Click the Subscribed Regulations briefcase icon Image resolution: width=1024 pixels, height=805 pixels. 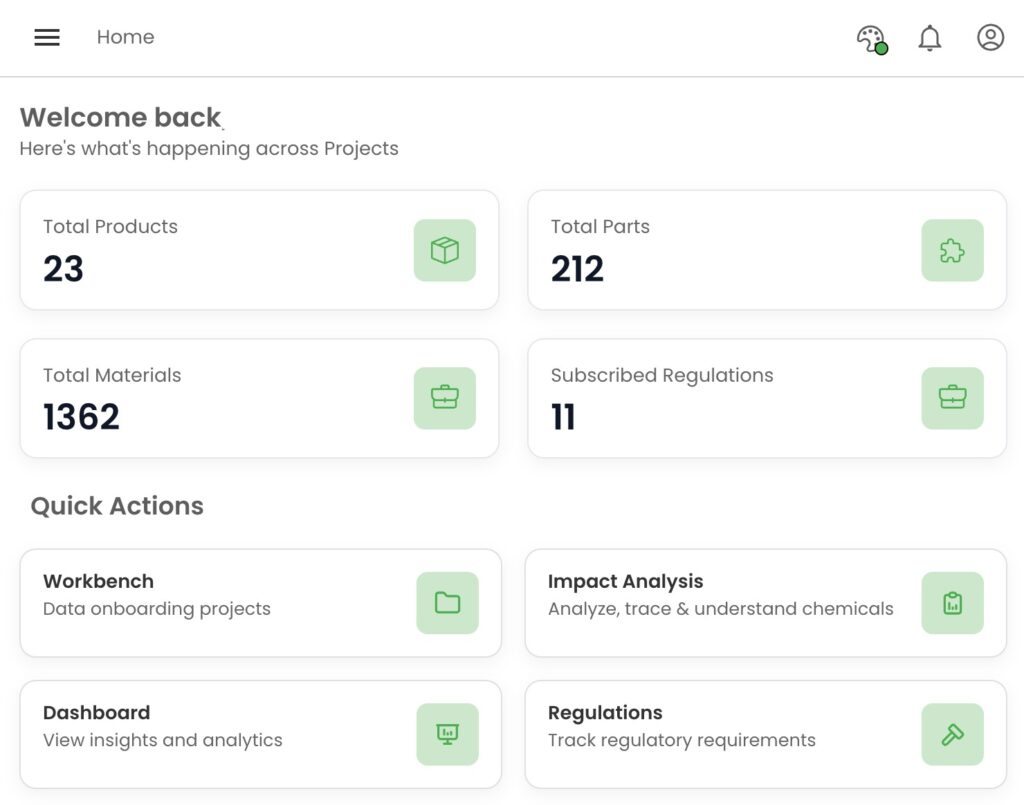coord(952,398)
